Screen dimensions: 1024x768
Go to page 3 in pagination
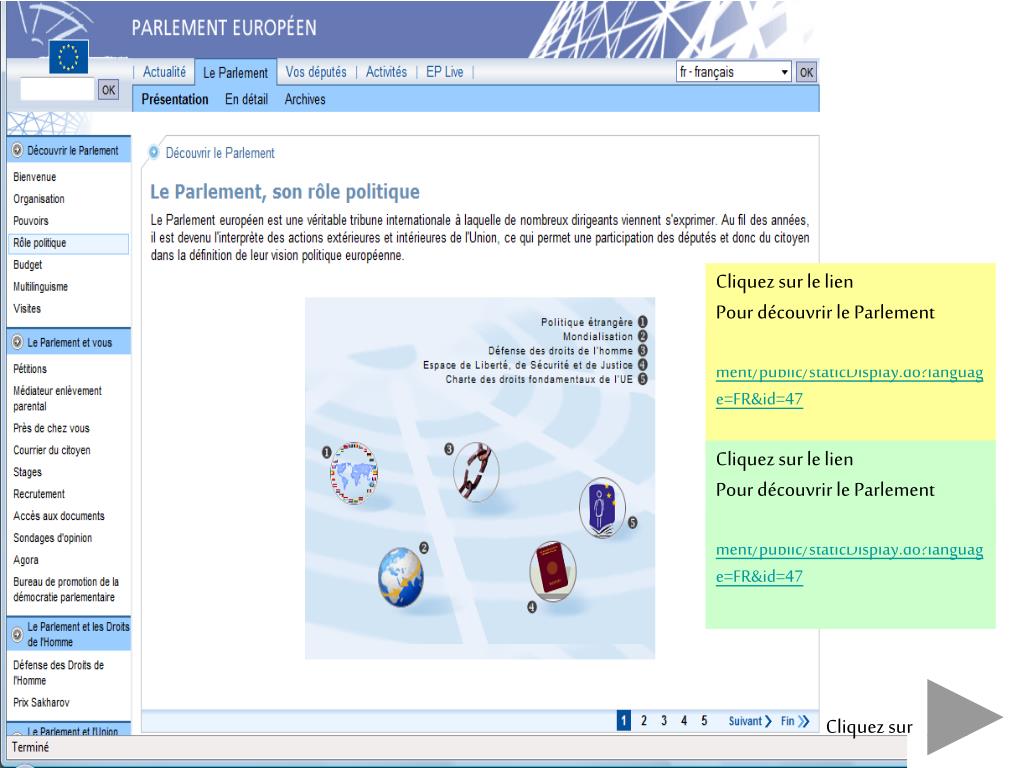point(664,720)
